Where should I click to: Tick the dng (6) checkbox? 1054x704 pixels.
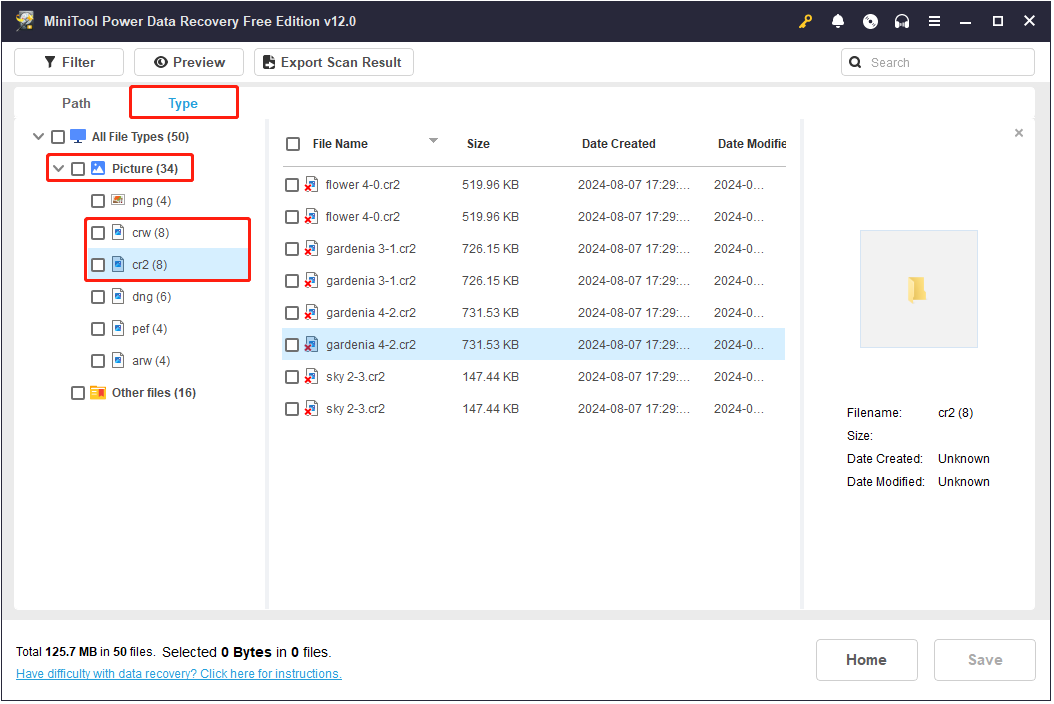pyautogui.click(x=98, y=297)
